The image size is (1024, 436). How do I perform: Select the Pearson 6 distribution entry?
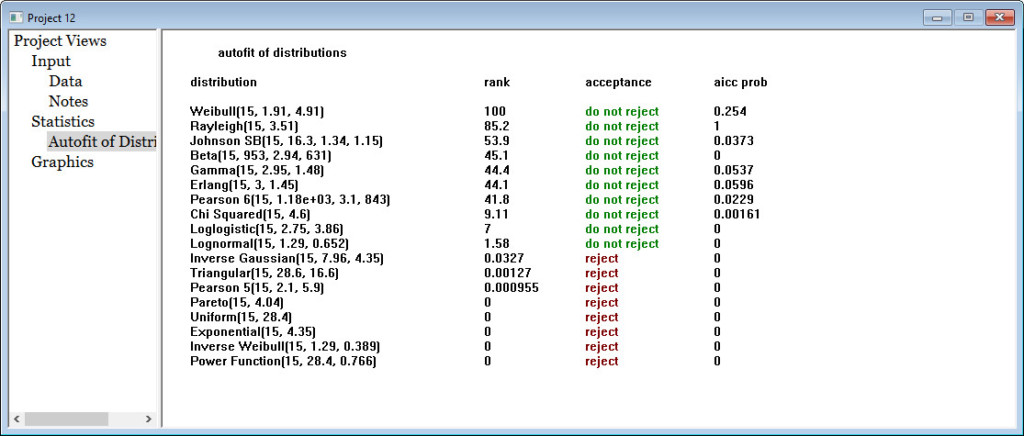[290, 200]
